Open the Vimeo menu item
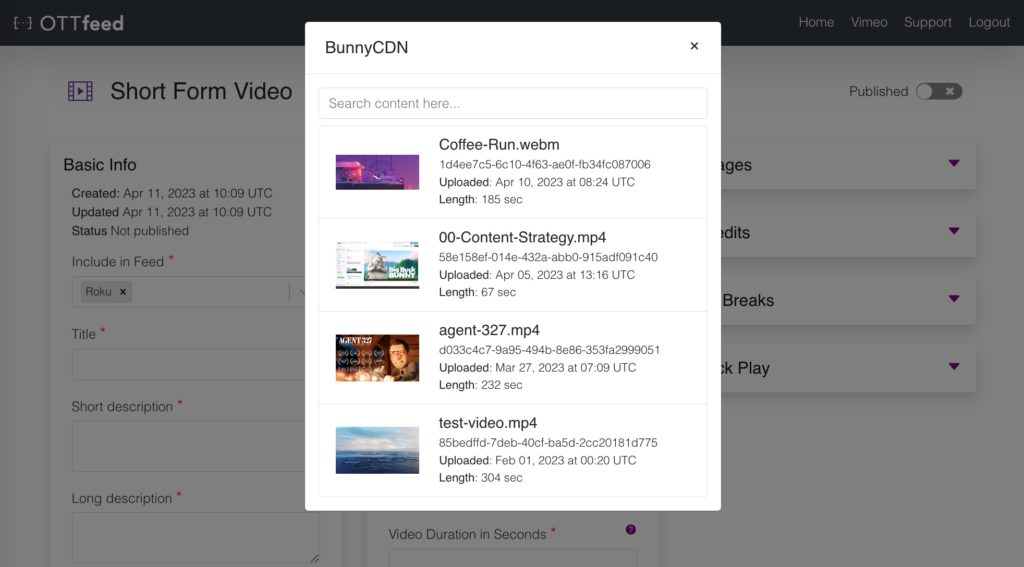The image size is (1024, 567). (869, 22)
